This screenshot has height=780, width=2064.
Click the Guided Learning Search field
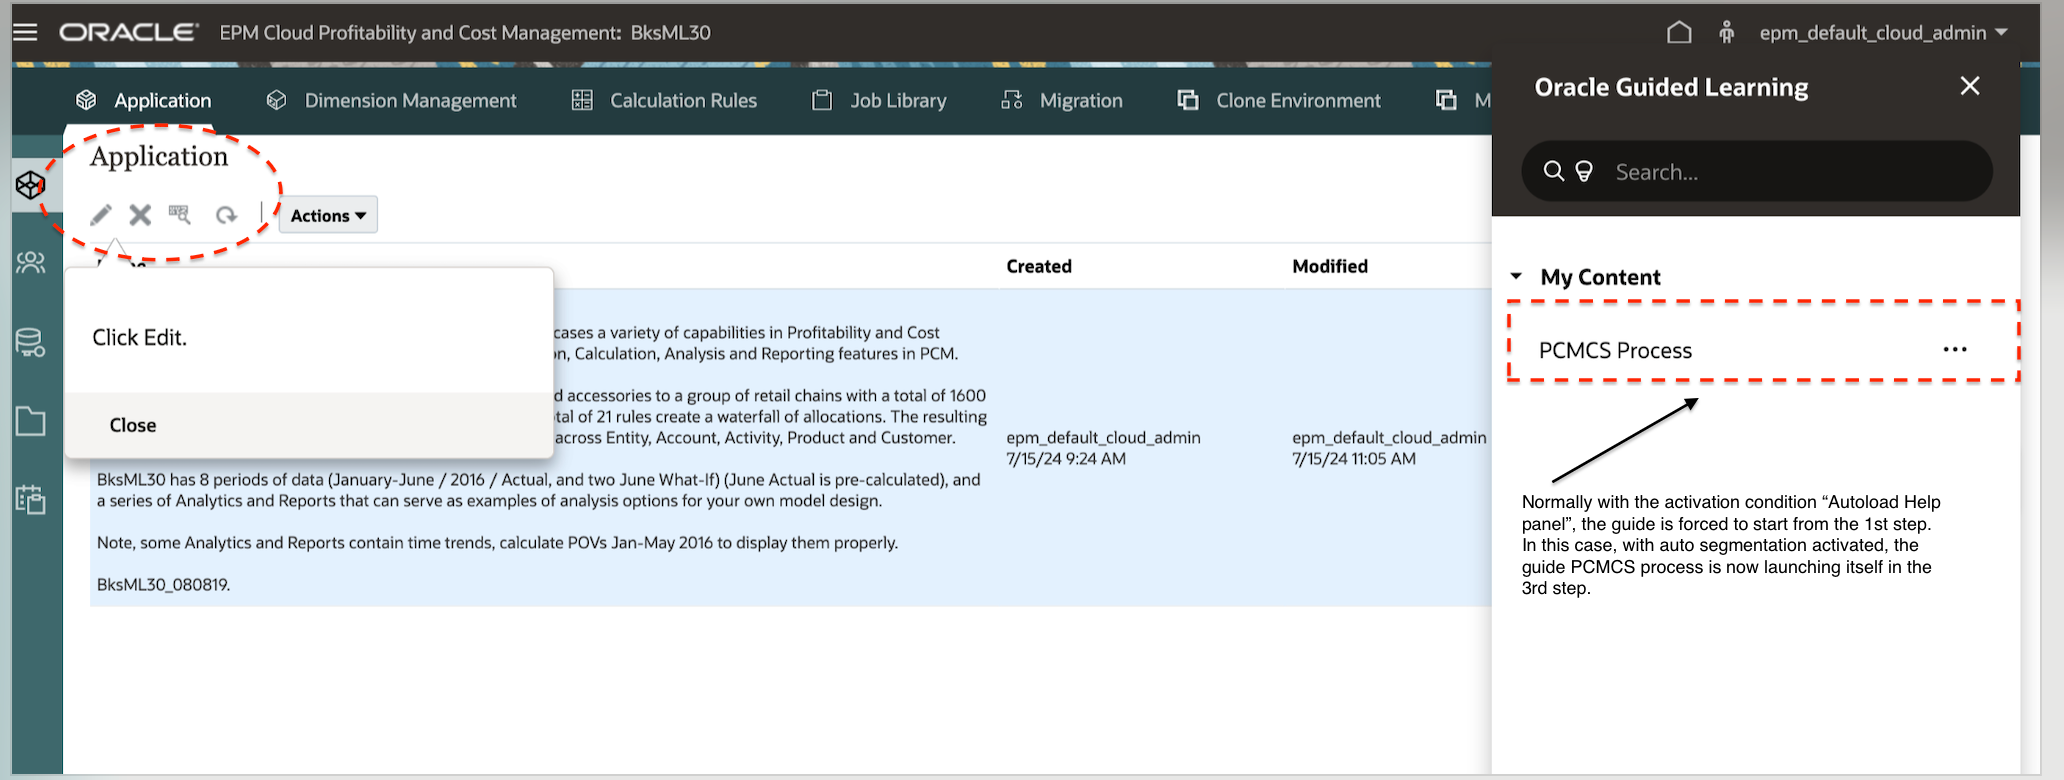pos(1756,171)
